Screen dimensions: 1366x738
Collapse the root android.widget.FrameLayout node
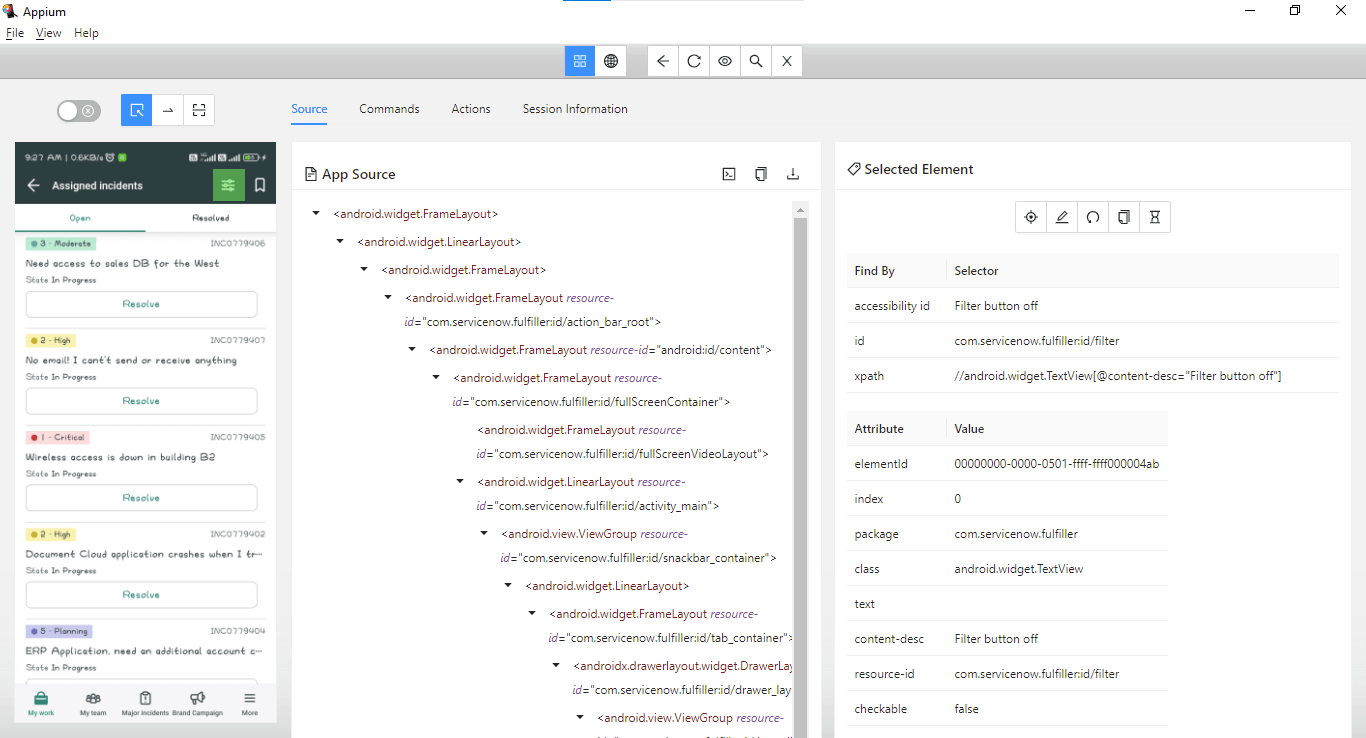pyautogui.click(x=316, y=214)
